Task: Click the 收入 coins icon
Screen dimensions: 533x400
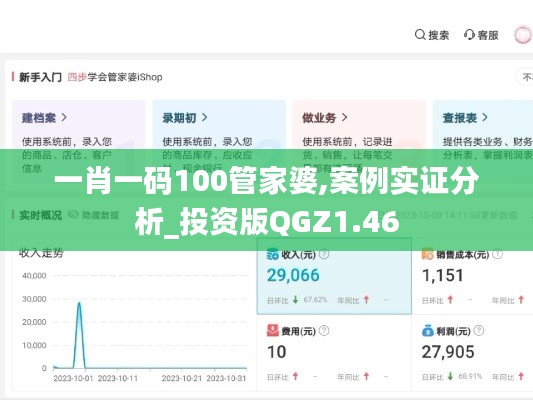Action: (x=273, y=254)
